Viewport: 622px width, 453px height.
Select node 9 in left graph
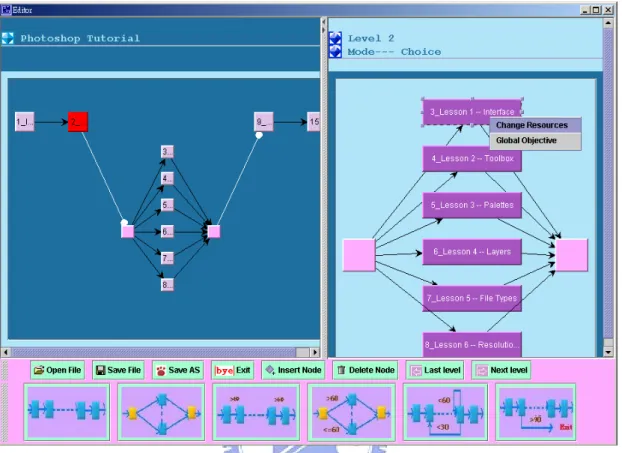[x=263, y=122]
